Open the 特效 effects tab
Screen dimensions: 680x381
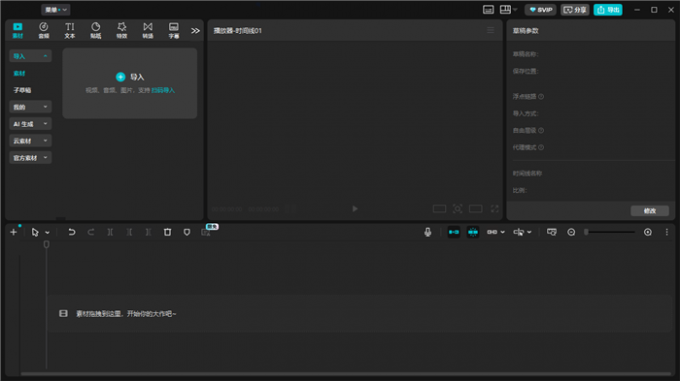(122, 30)
